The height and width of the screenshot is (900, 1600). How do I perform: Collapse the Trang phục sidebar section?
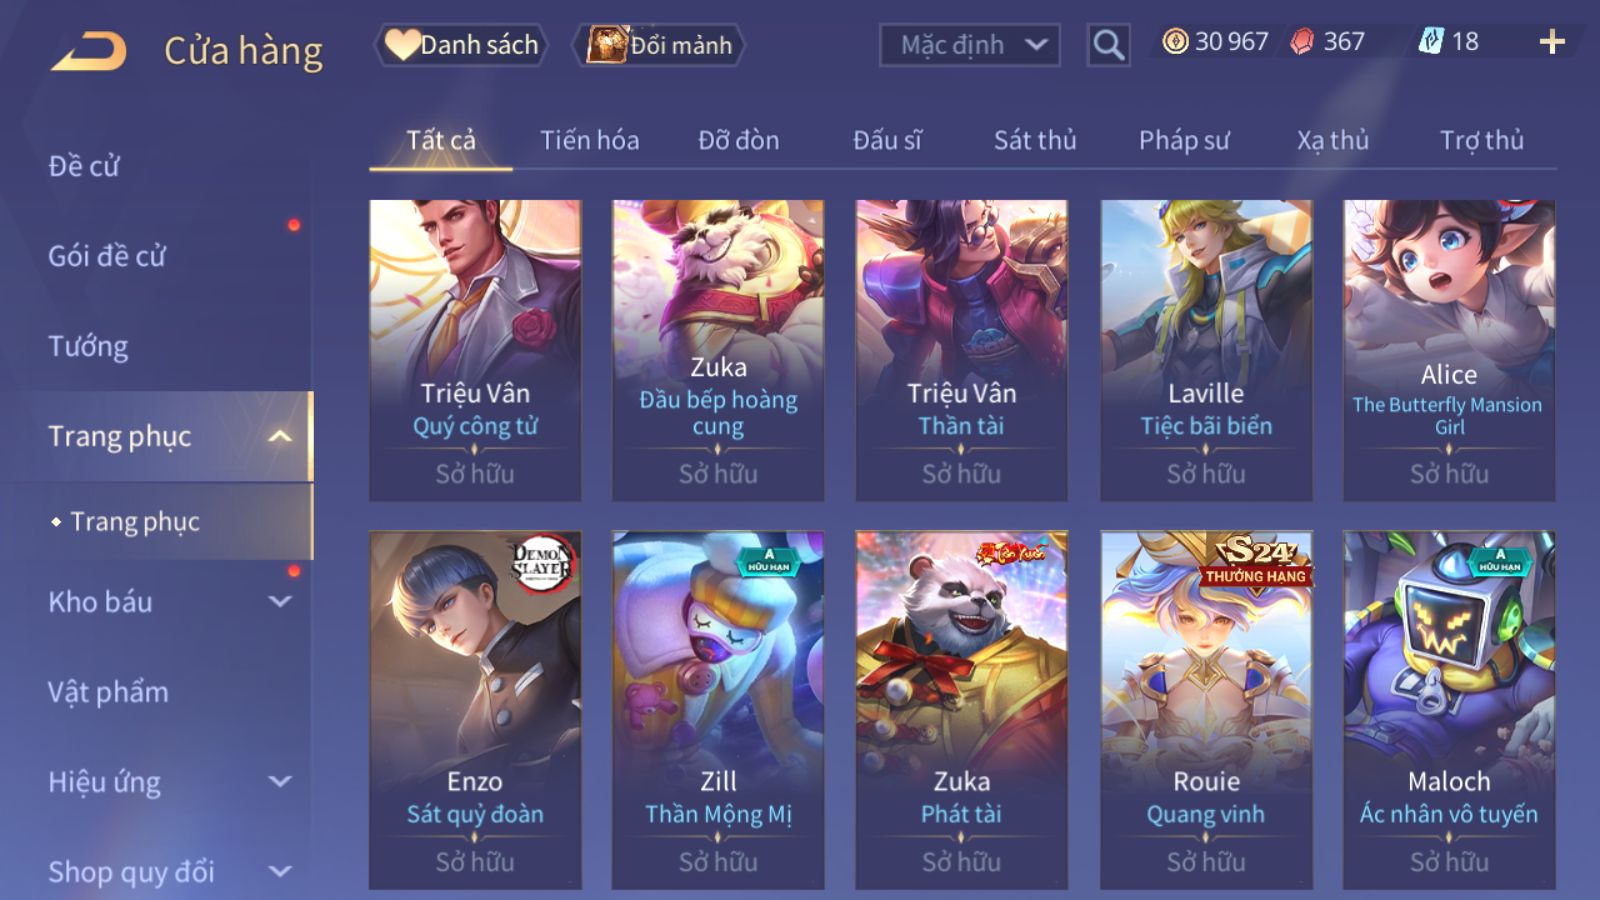click(280, 436)
